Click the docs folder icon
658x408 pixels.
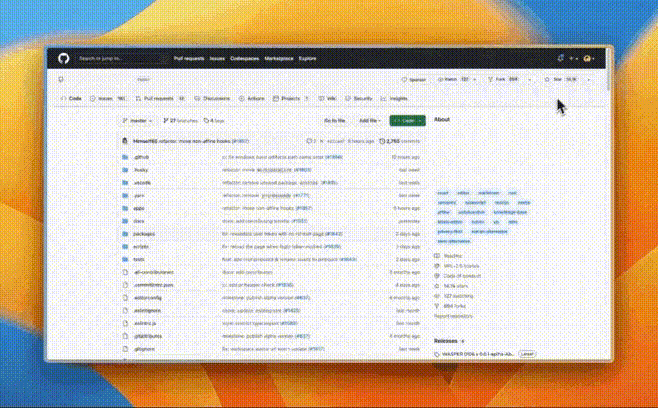pos(125,221)
